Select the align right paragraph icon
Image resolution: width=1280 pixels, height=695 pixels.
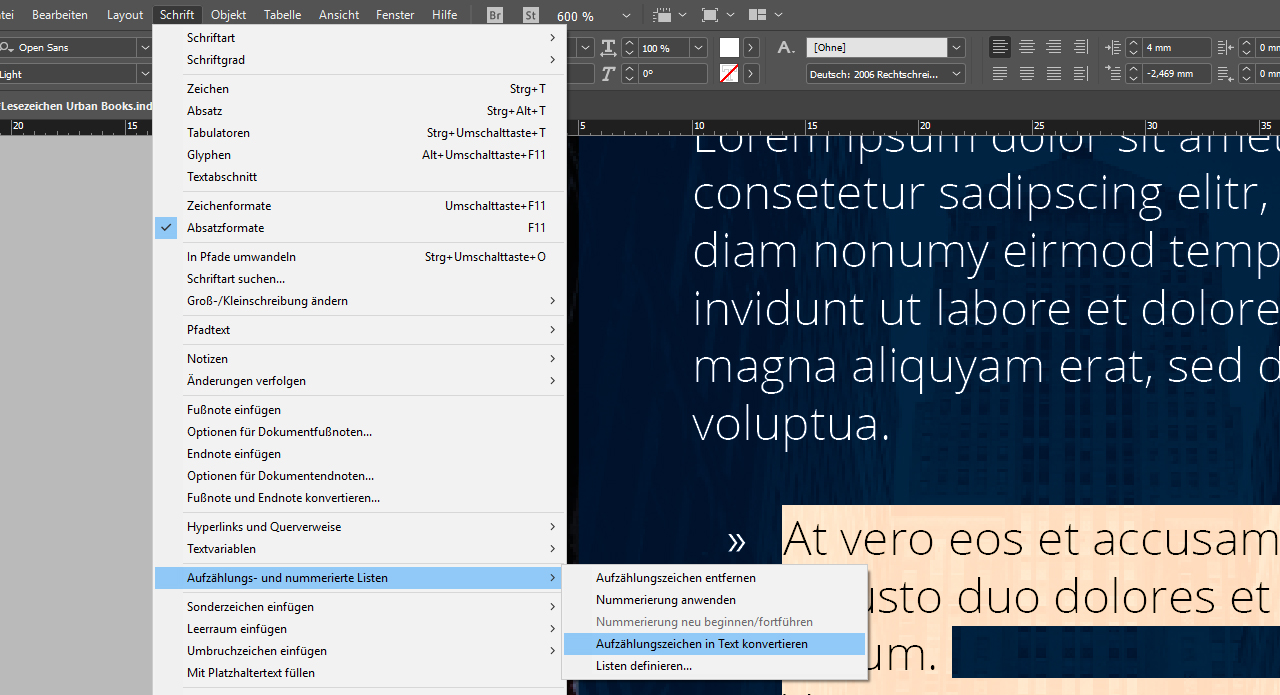pos(1054,47)
